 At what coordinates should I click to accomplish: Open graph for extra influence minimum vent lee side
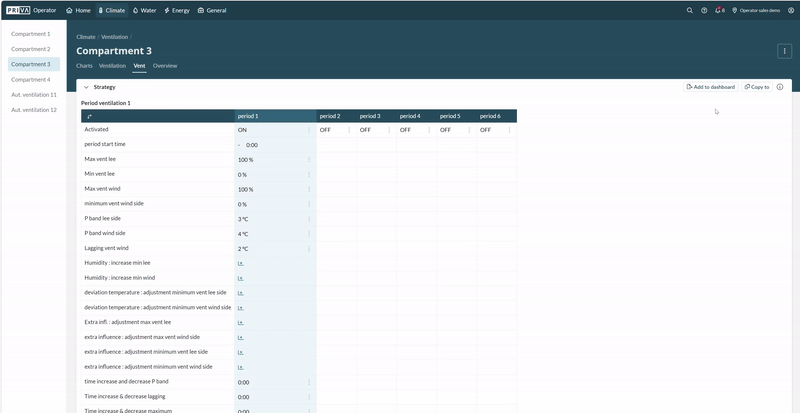(240, 352)
